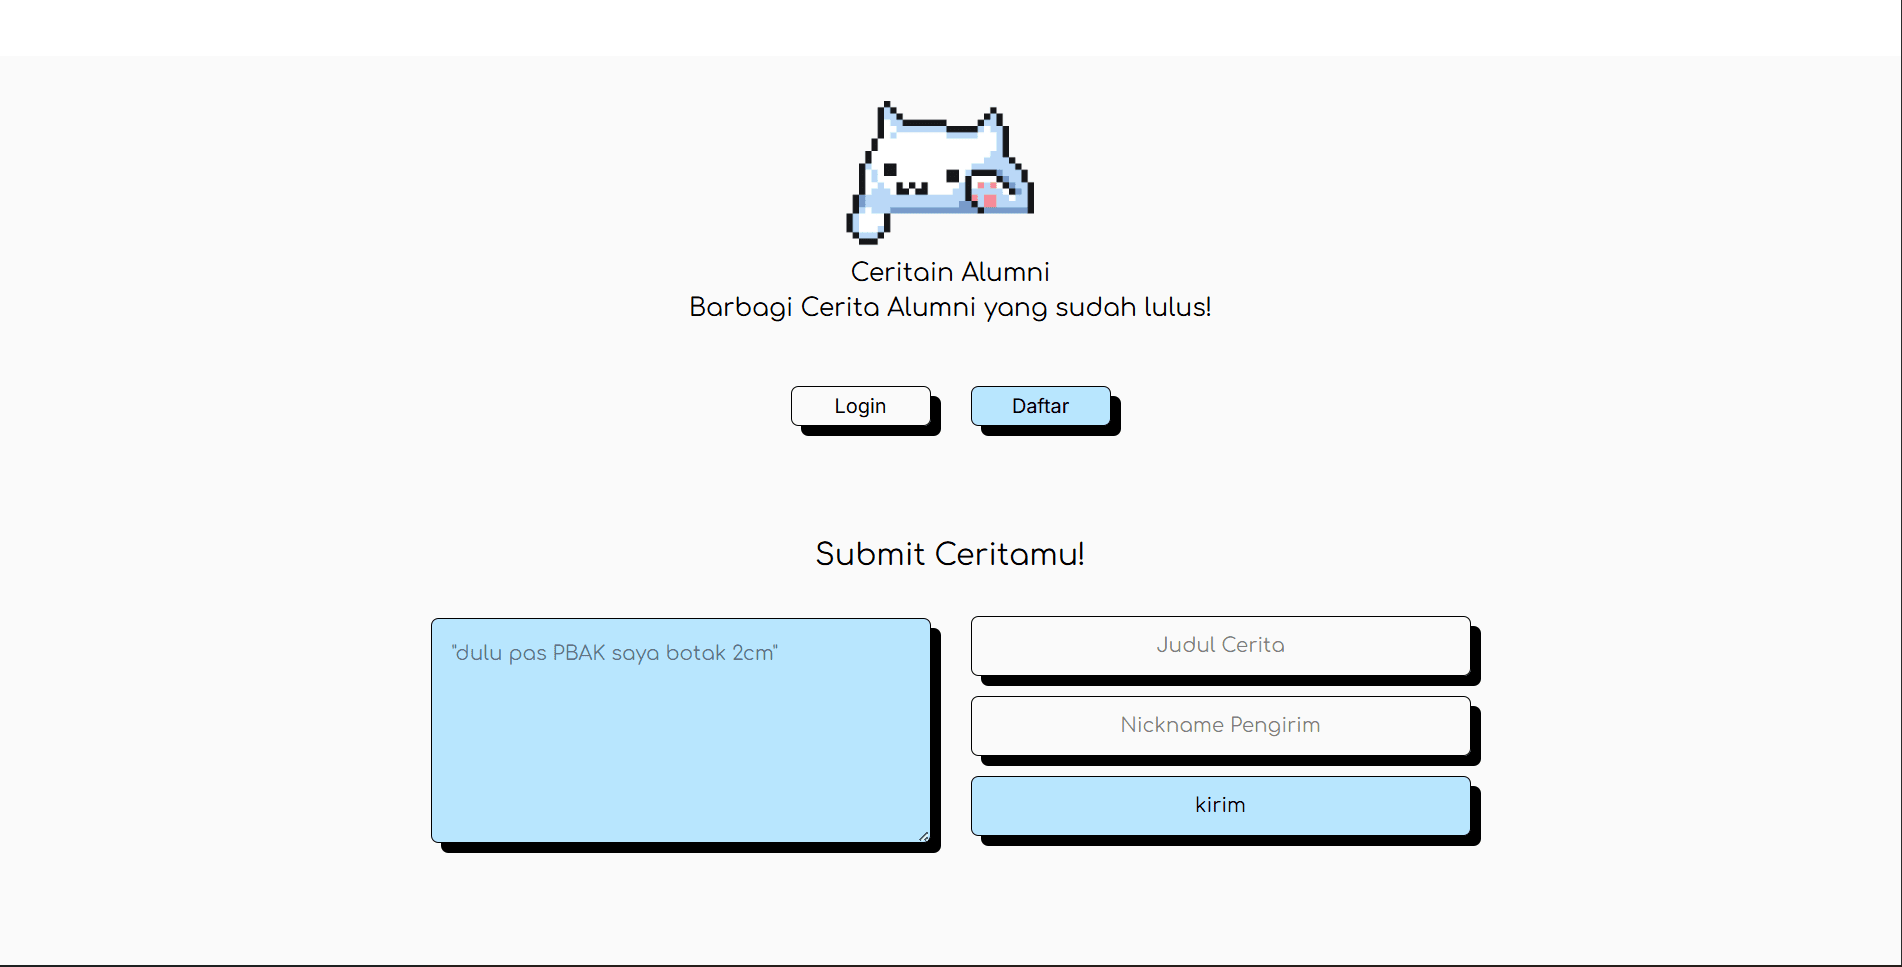Viewport: 1902px width, 967px height.
Task: Click the cat's pink paw
Action: pos(986,193)
